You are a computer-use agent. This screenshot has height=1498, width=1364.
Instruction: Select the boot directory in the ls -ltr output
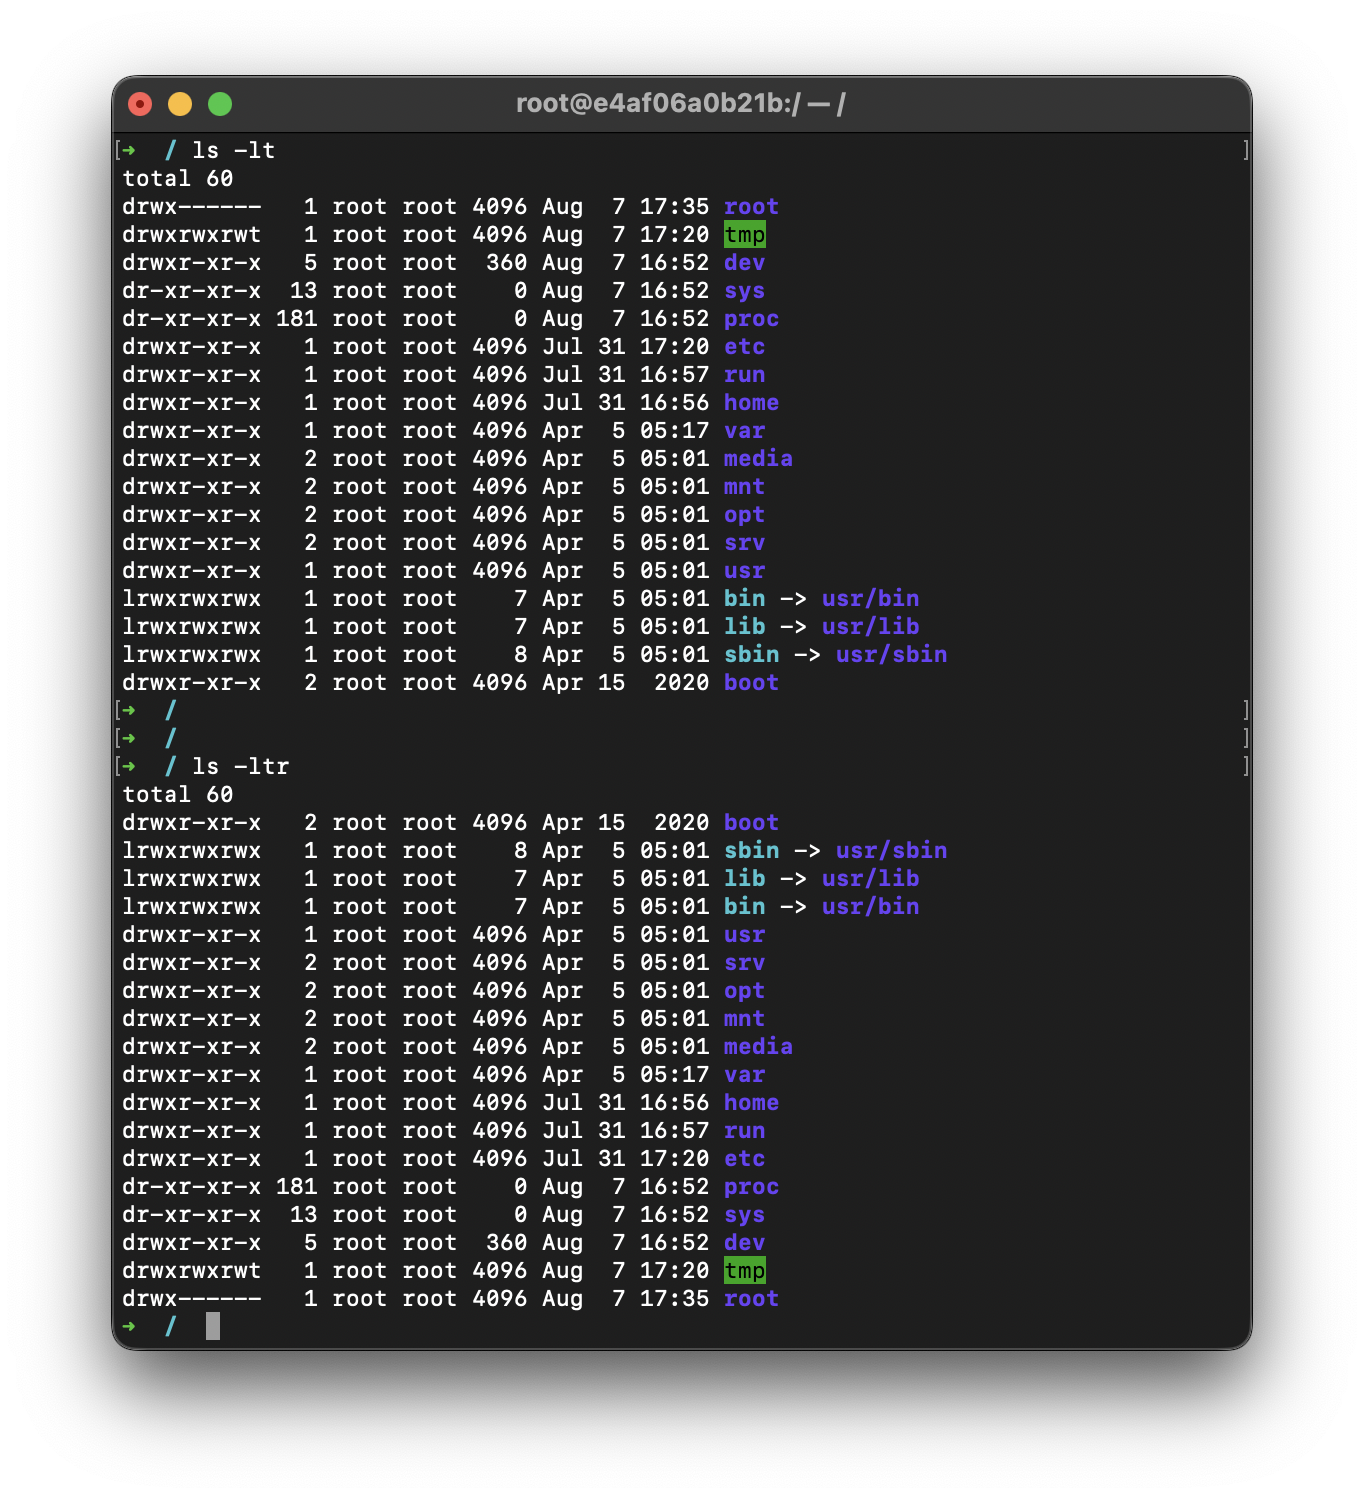(x=751, y=822)
